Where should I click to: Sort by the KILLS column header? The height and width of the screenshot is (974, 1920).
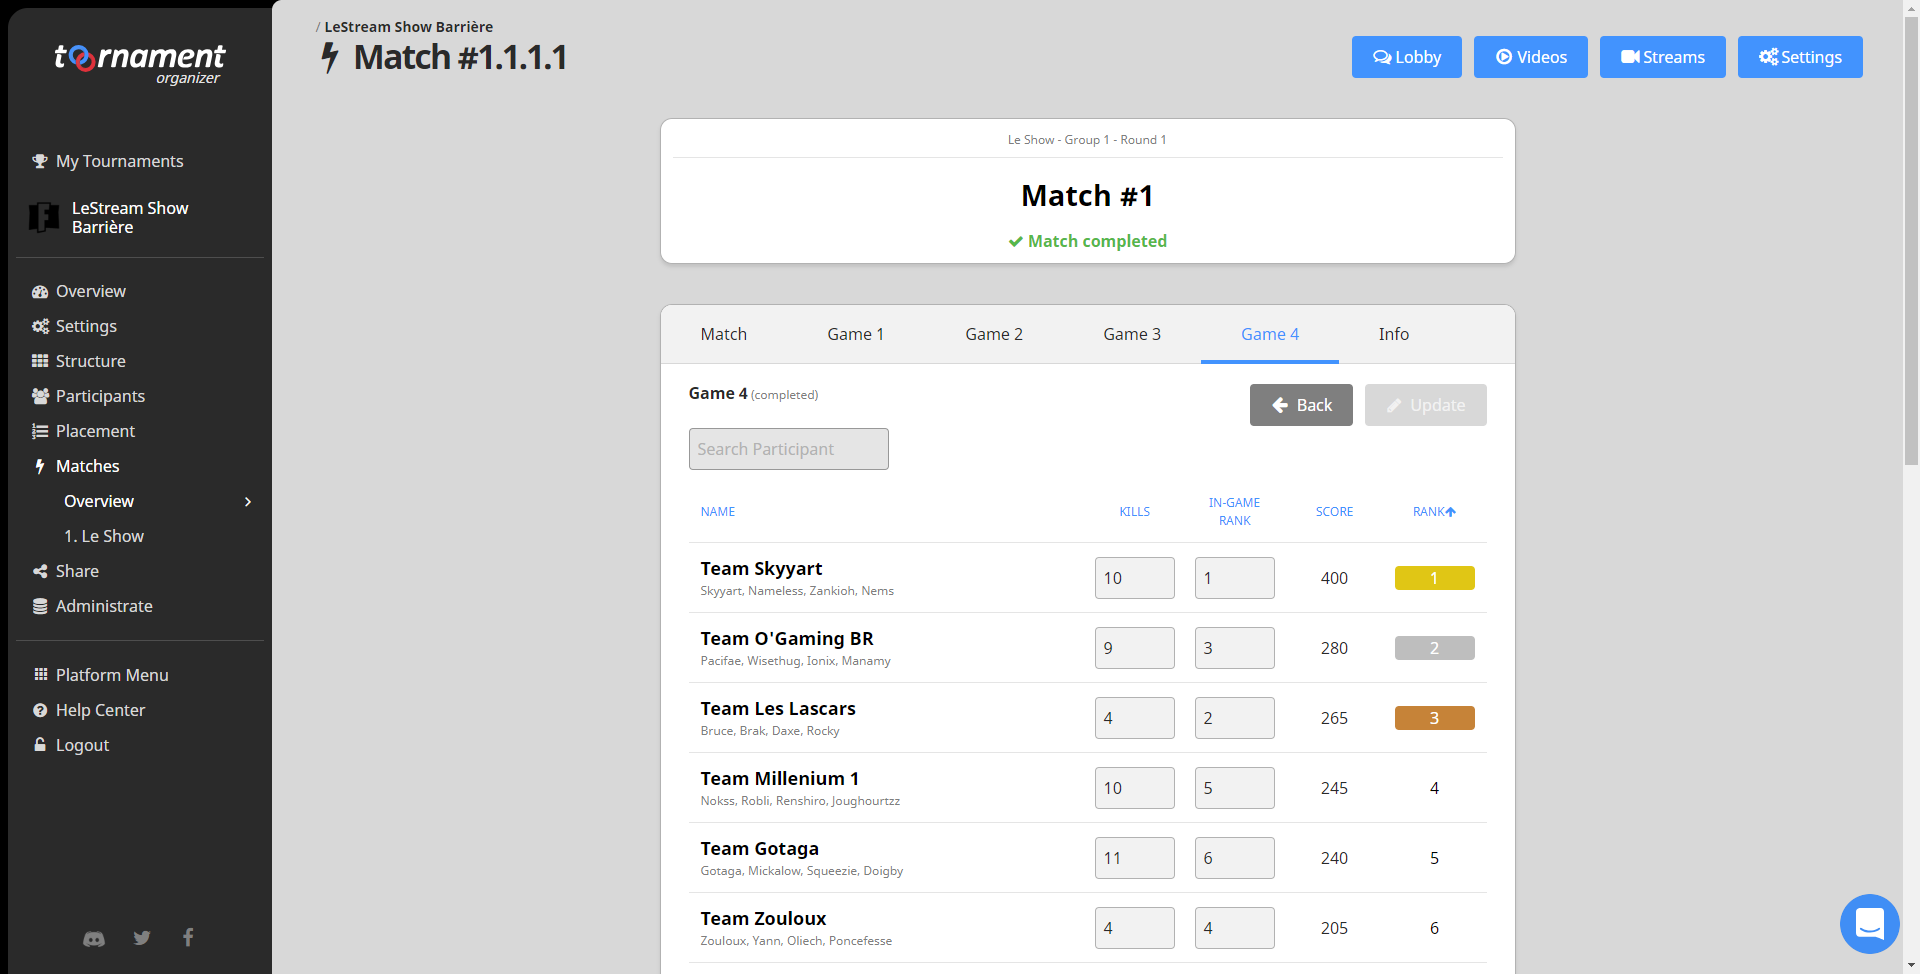pos(1135,512)
